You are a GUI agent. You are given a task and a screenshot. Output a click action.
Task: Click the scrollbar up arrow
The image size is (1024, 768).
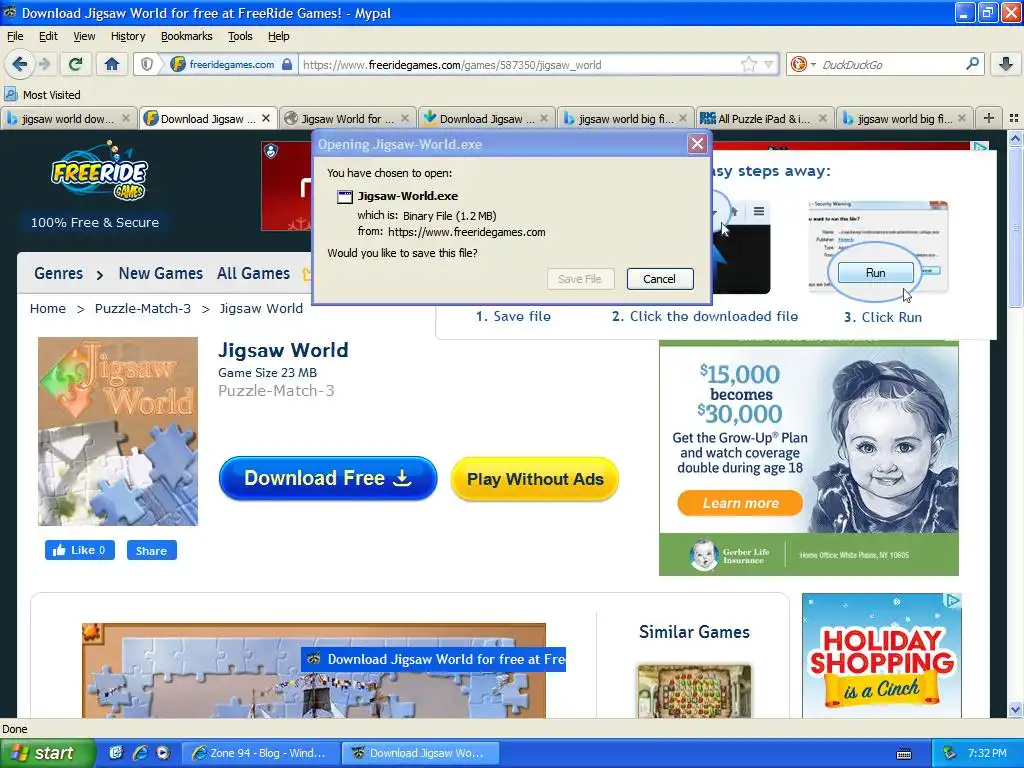[1015, 138]
